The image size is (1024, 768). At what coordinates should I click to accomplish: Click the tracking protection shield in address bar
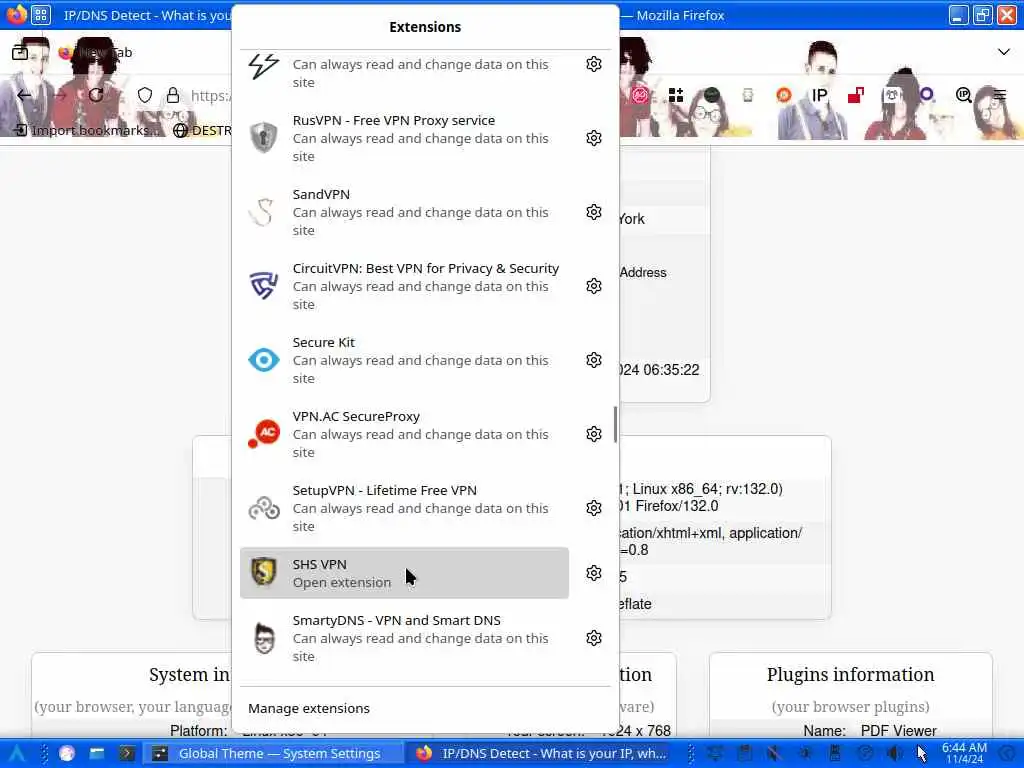(145, 95)
